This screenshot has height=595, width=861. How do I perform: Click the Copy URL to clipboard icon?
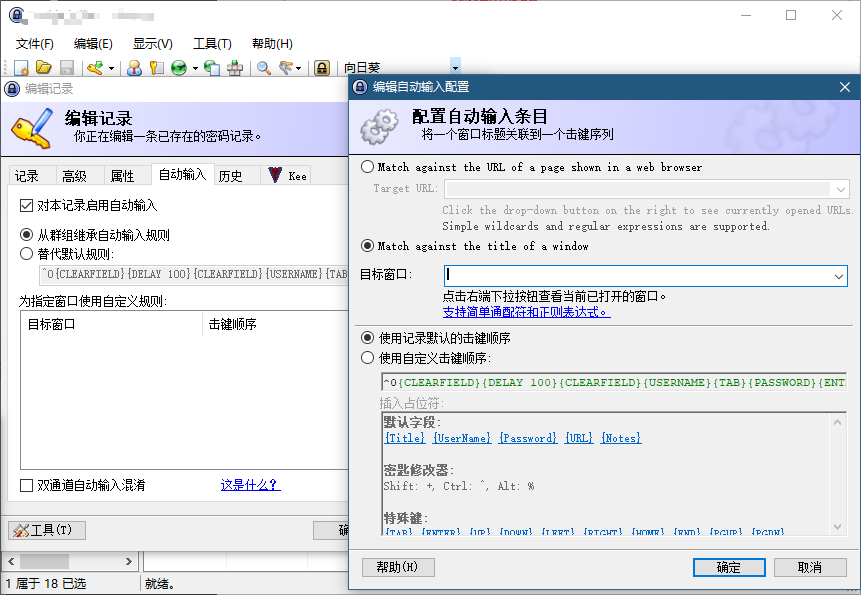click(212, 68)
